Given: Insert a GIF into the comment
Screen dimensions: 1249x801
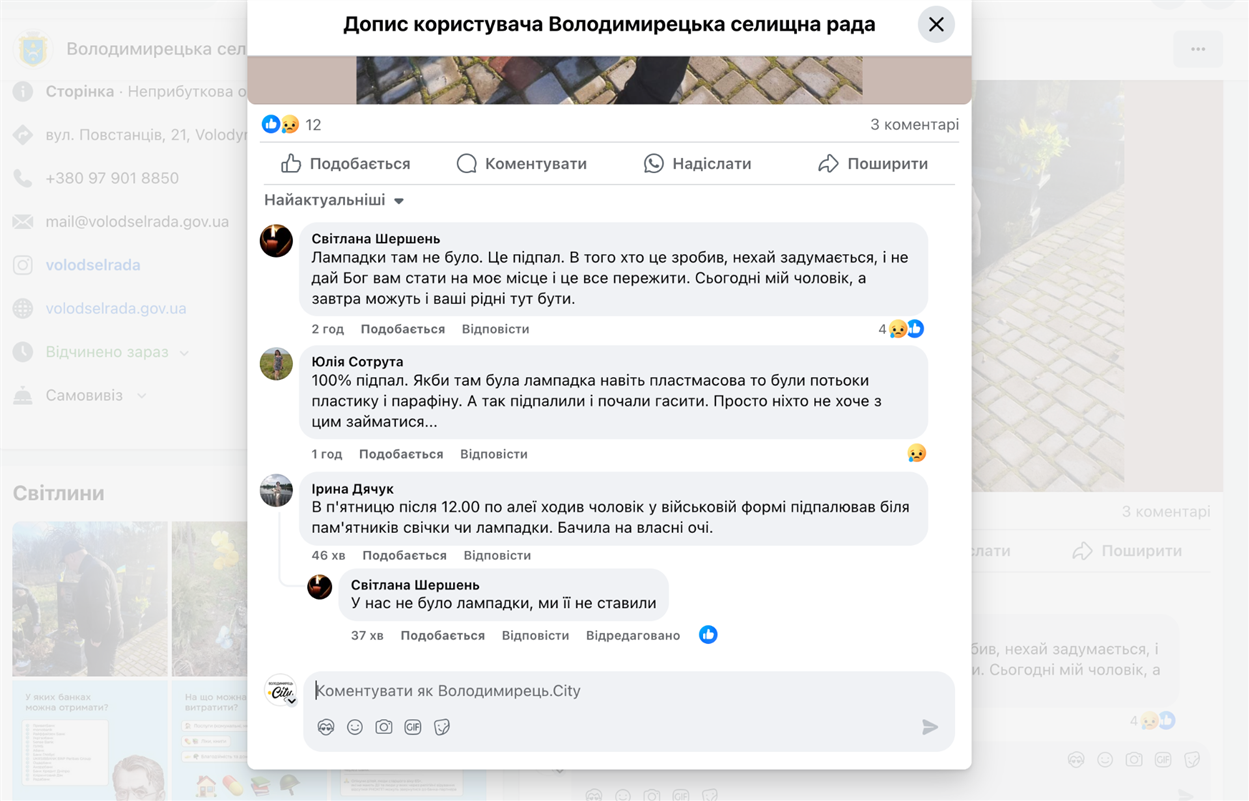Looking at the screenshot, I should click(413, 727).
